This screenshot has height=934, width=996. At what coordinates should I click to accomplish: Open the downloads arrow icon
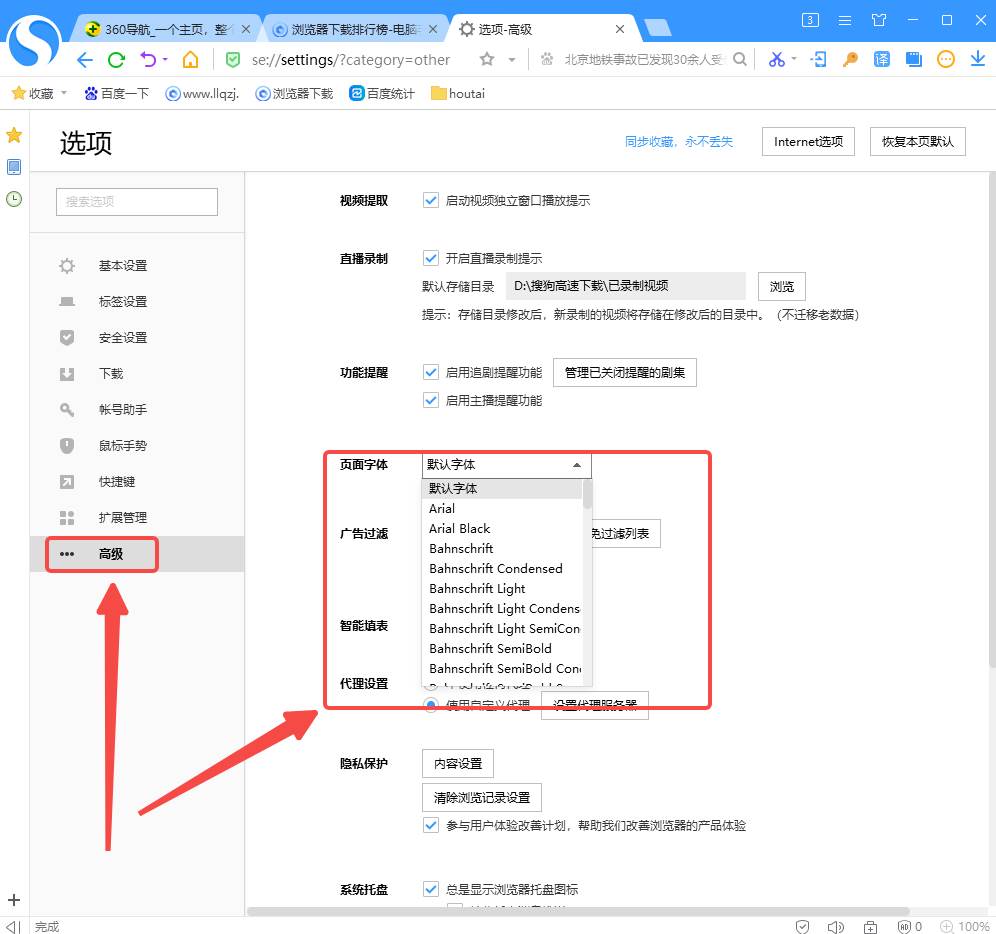click(x=978, y=59)
